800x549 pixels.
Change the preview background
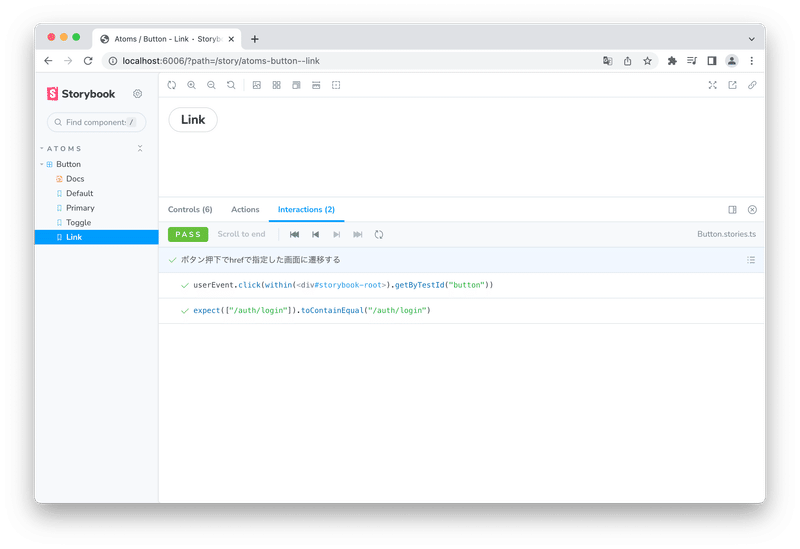(257, 85)
